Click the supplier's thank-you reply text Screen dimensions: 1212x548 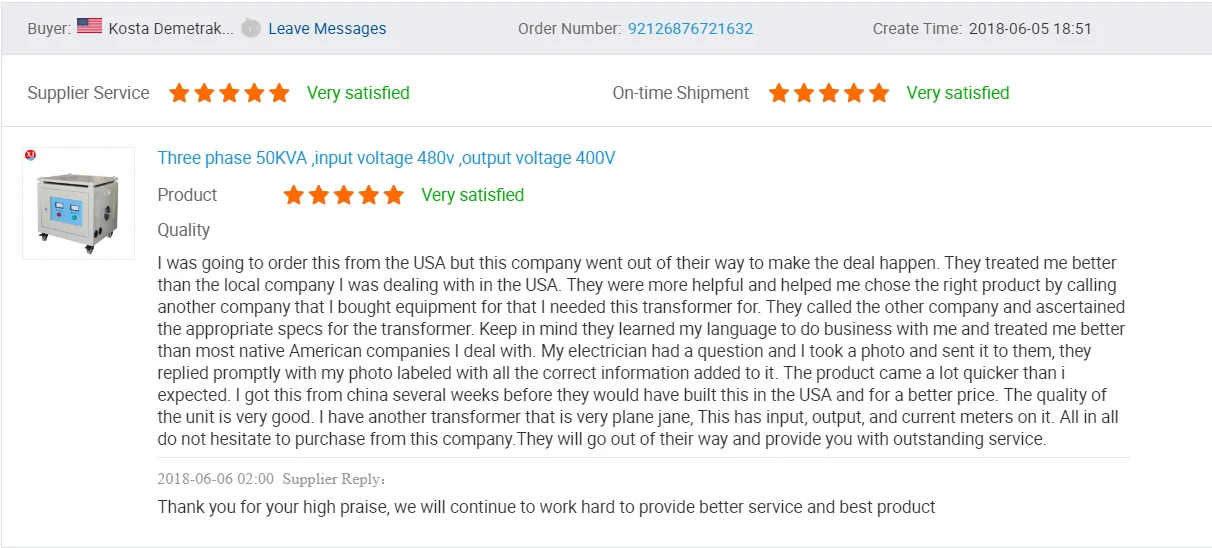(546, 507)
